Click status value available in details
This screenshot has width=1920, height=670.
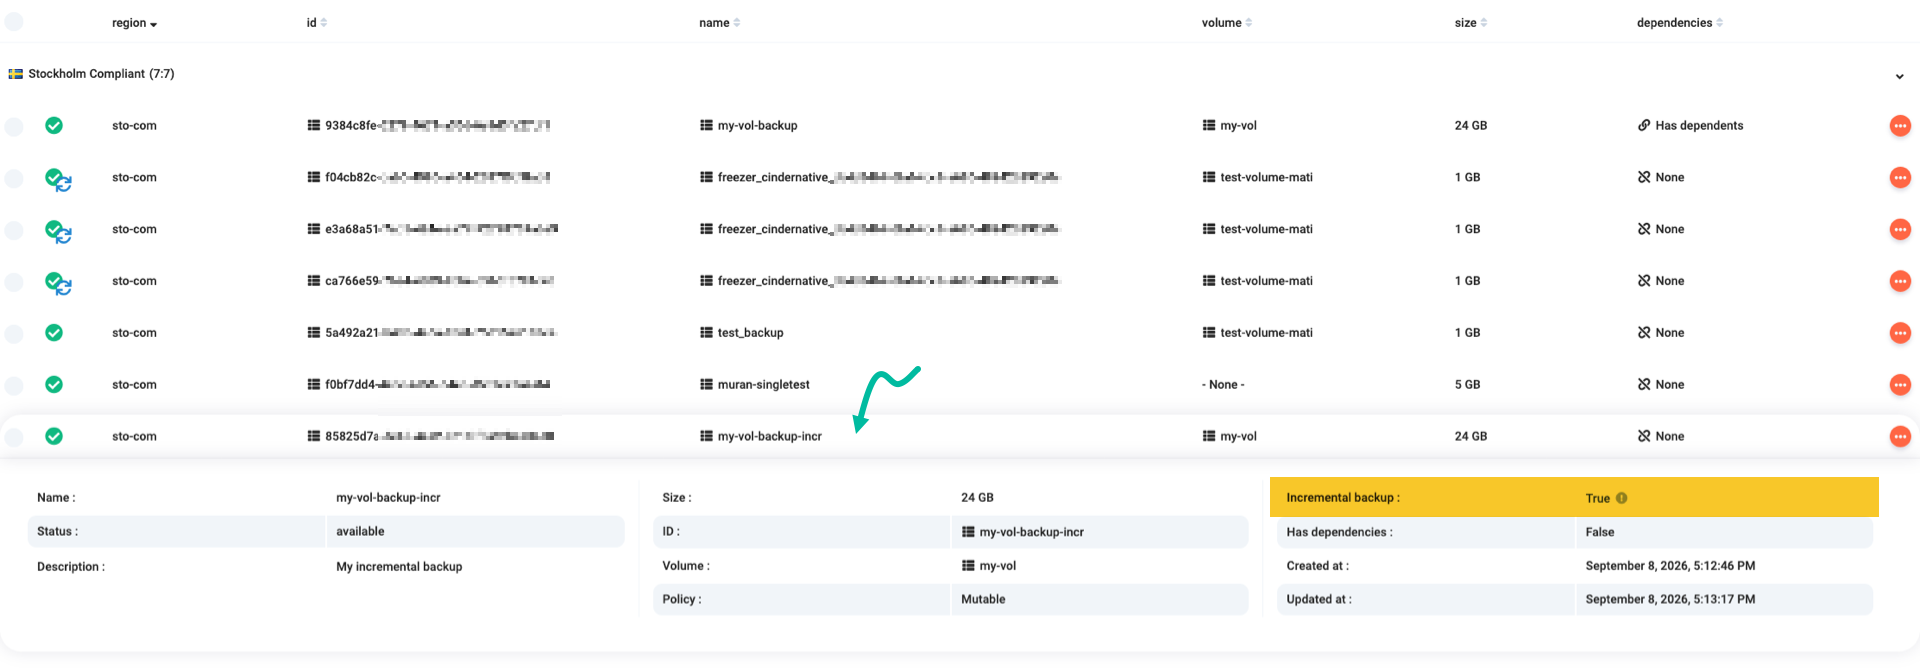360,532
